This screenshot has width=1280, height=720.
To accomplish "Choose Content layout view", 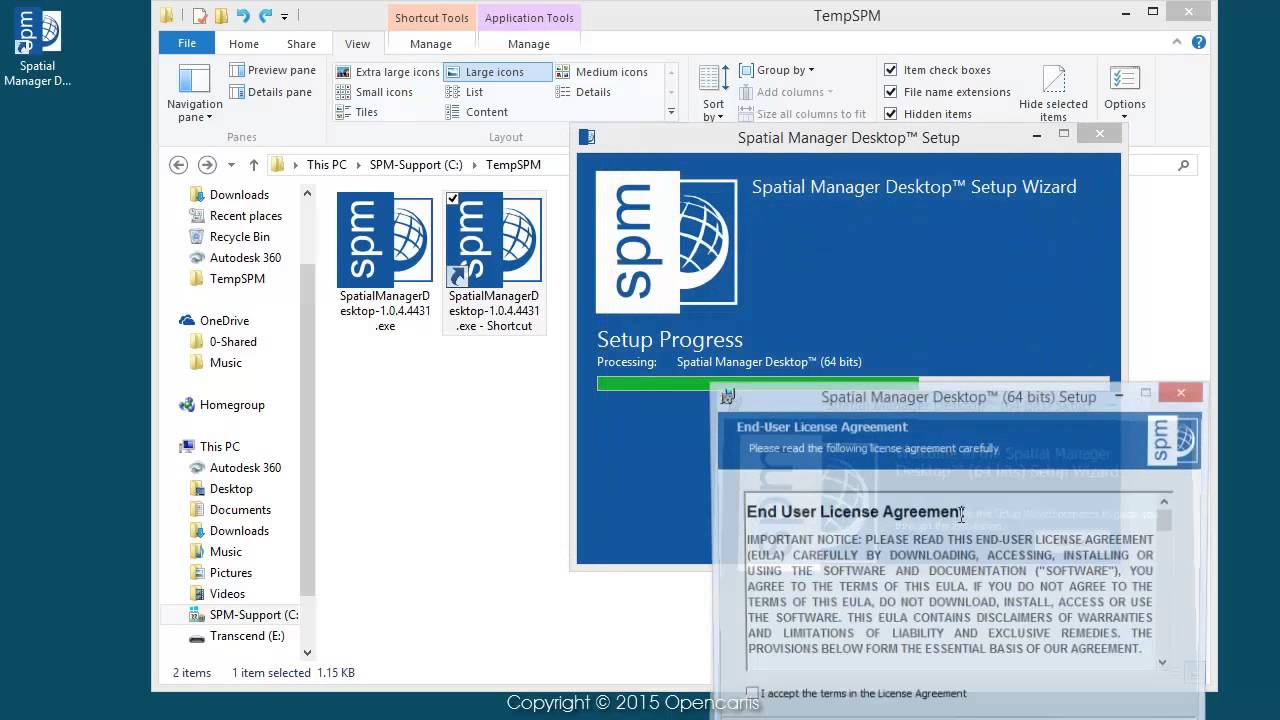I will [x=477, y=112].
